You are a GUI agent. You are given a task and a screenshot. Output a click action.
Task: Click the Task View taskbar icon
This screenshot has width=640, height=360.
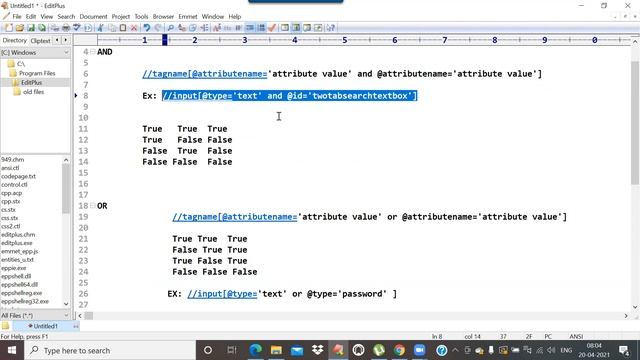[231, 350]
